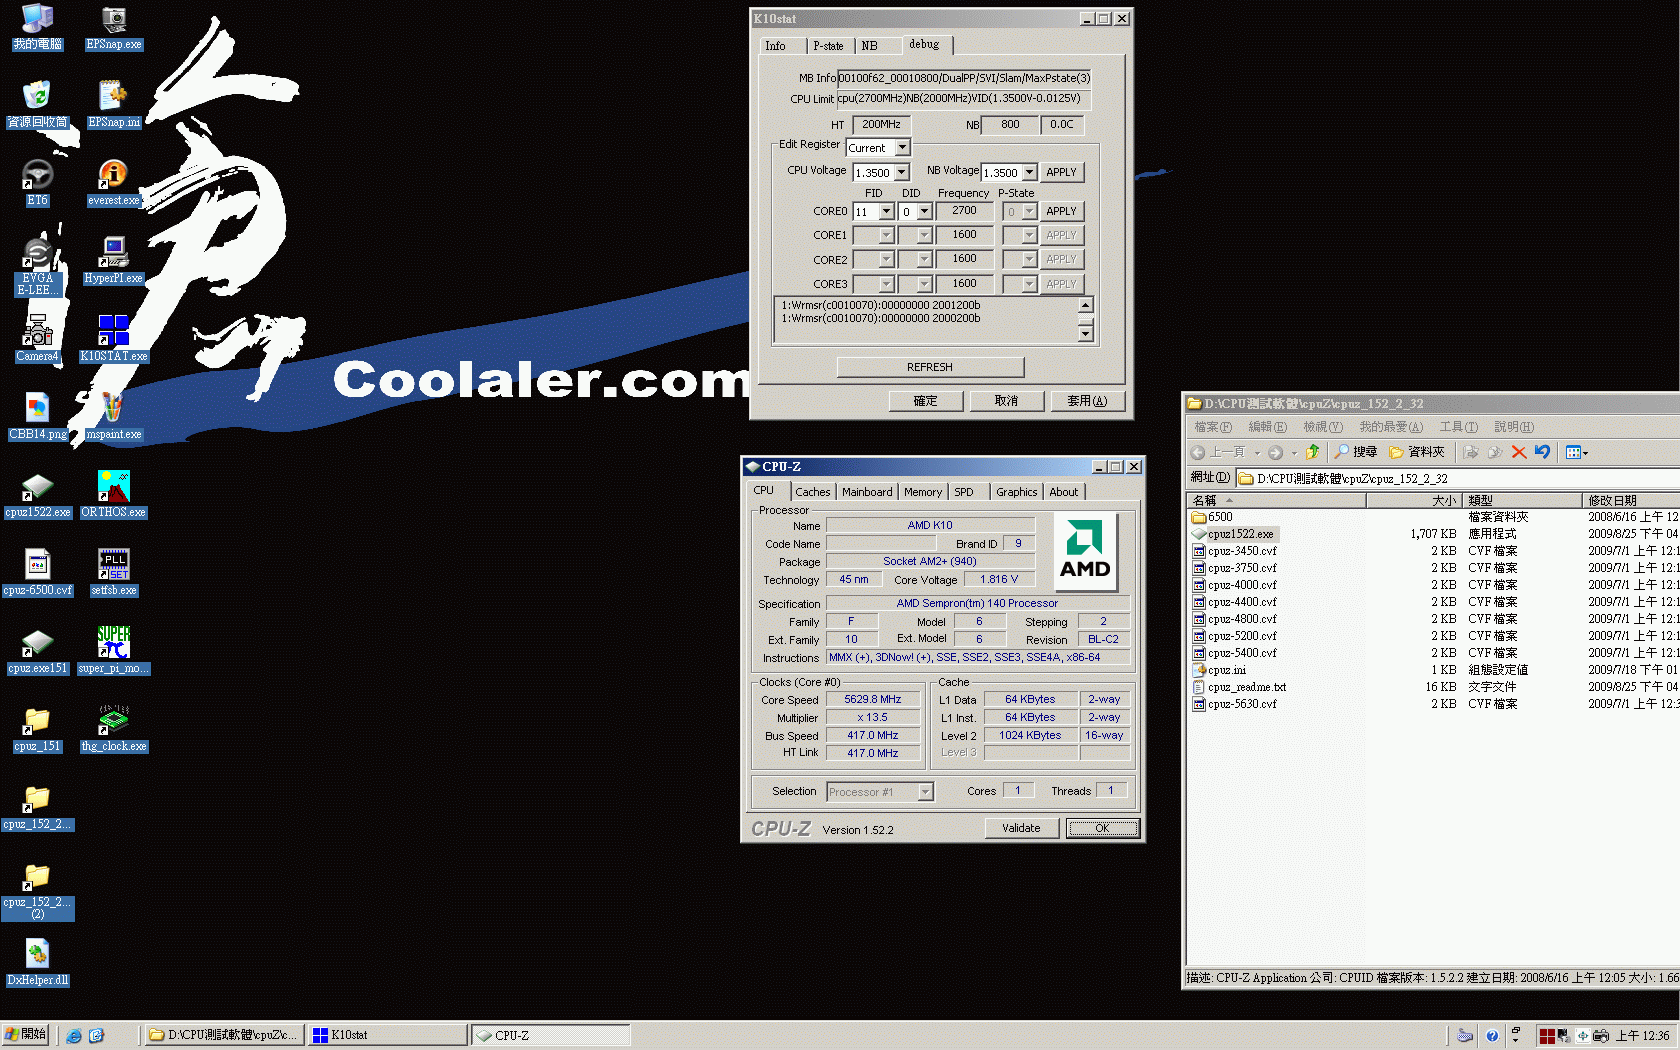Launch everest.exe desktop icon

[114, 183]
